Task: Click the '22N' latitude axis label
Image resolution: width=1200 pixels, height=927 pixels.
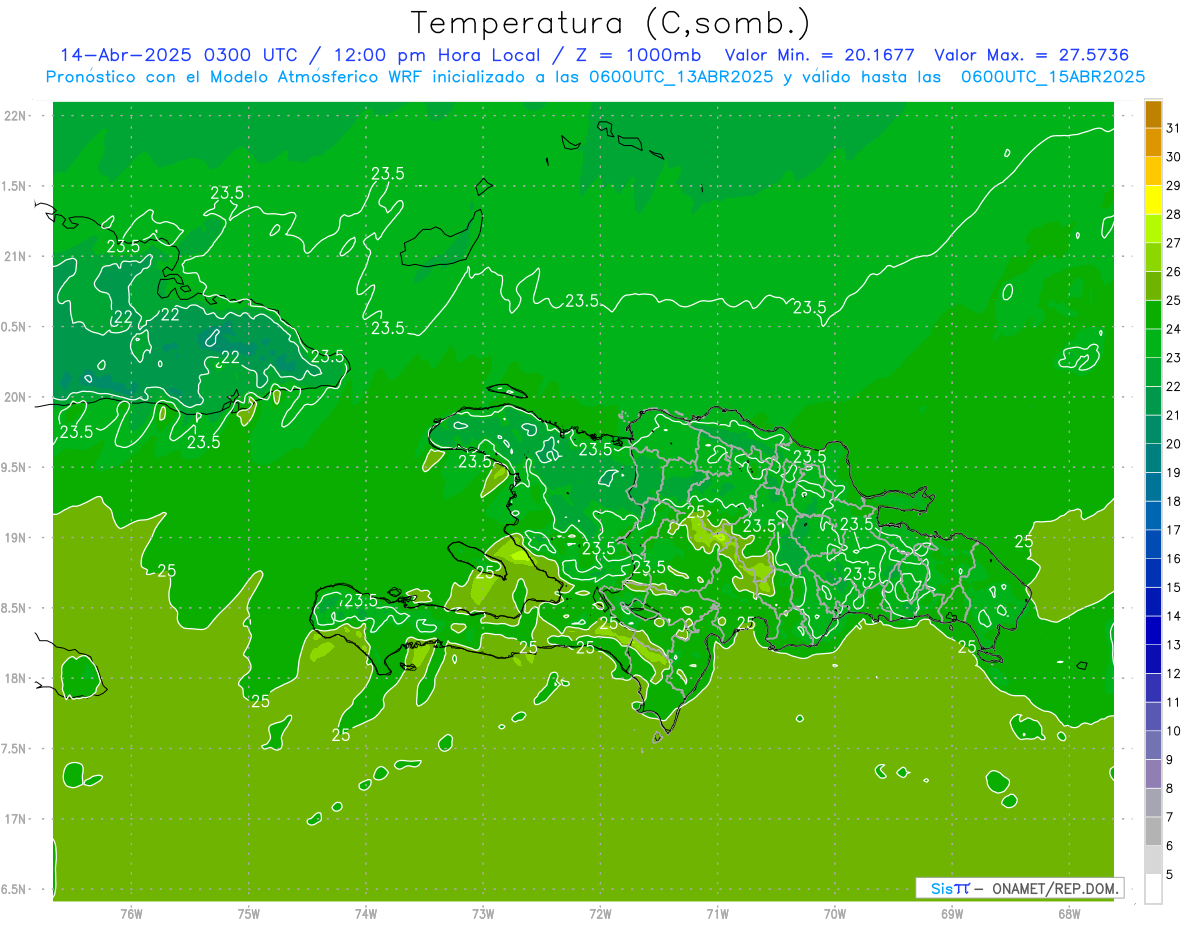Action: point(17,116)
